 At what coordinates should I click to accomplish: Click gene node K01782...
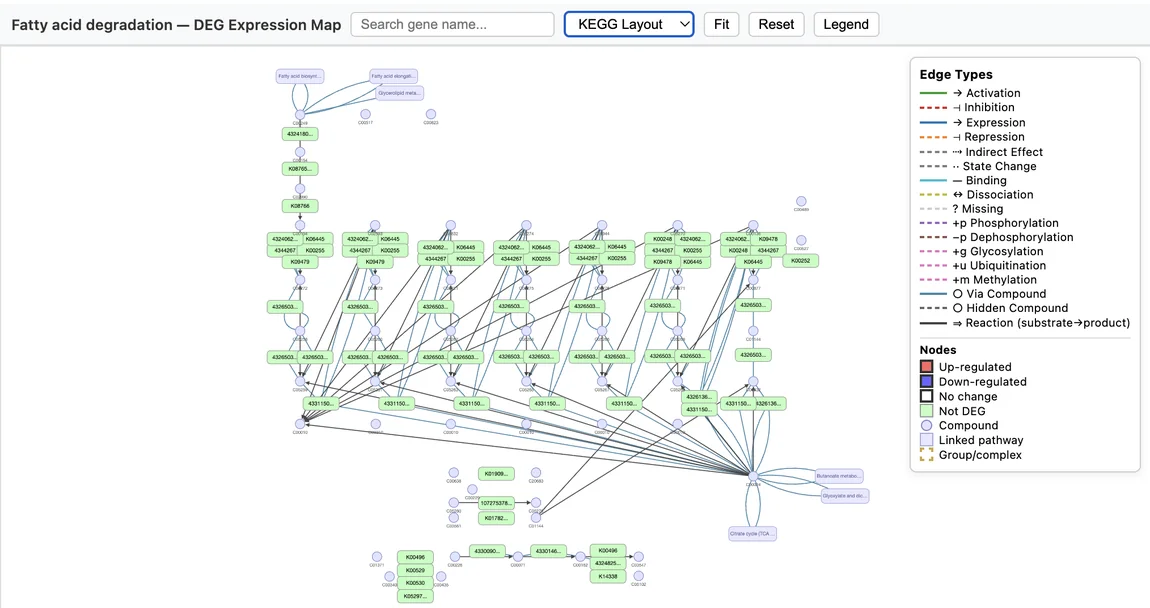(x=497, y=519)
